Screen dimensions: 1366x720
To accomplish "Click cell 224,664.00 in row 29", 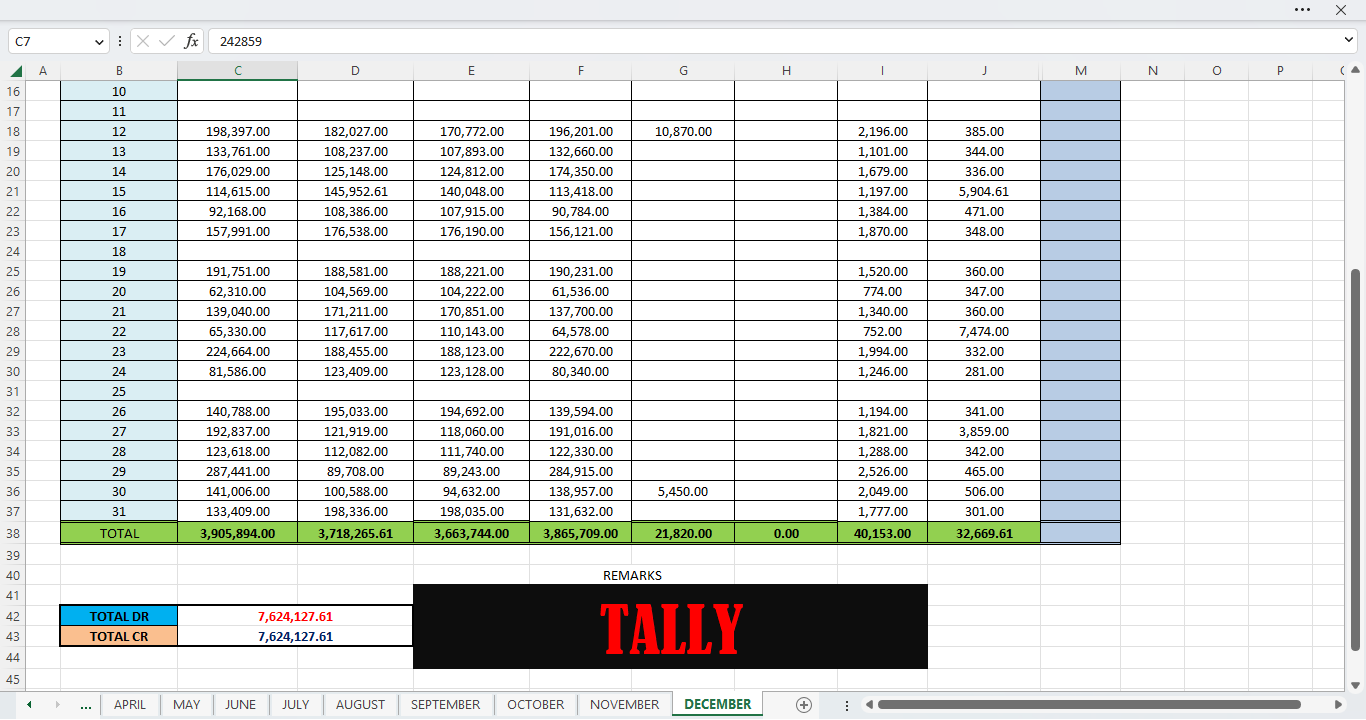I will pos(237,351).
